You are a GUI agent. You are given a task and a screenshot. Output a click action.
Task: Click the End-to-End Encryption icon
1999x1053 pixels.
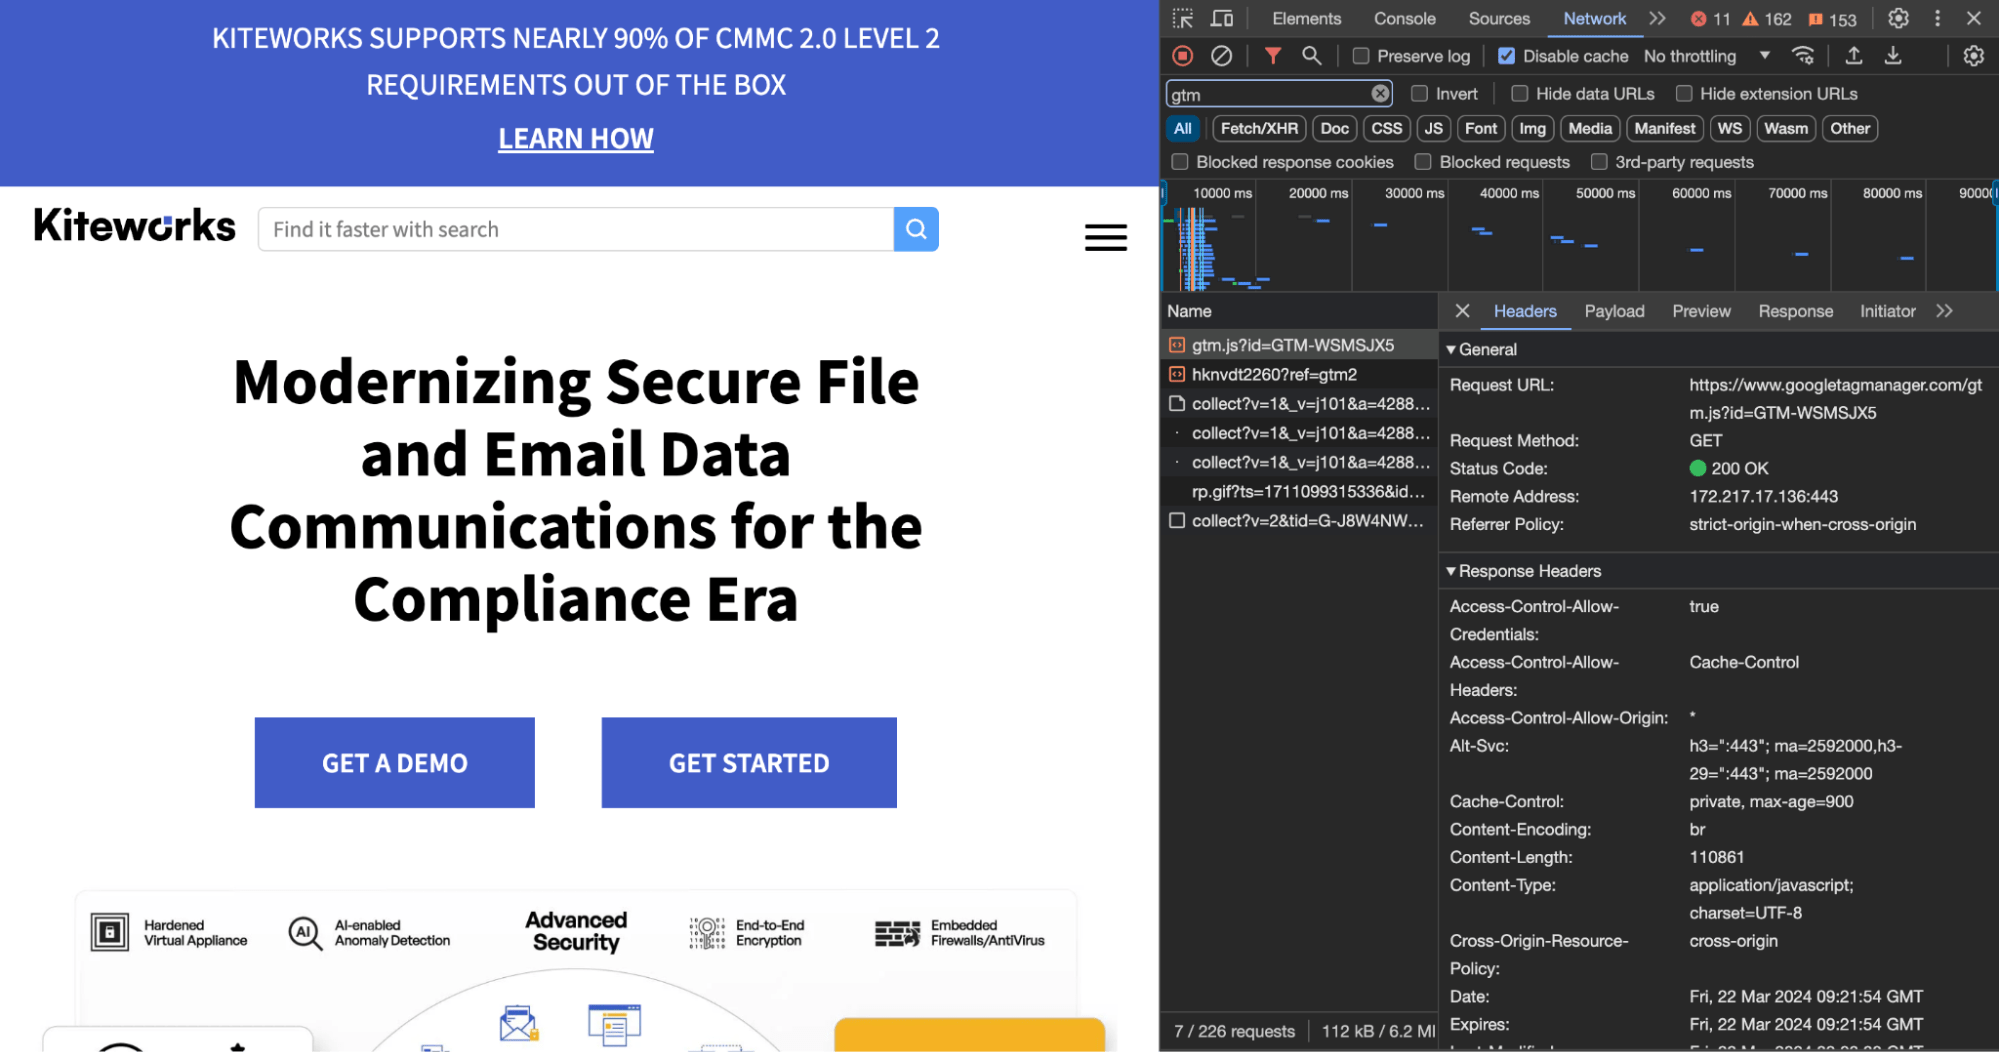pyautogui.click(x=707, y=933)
